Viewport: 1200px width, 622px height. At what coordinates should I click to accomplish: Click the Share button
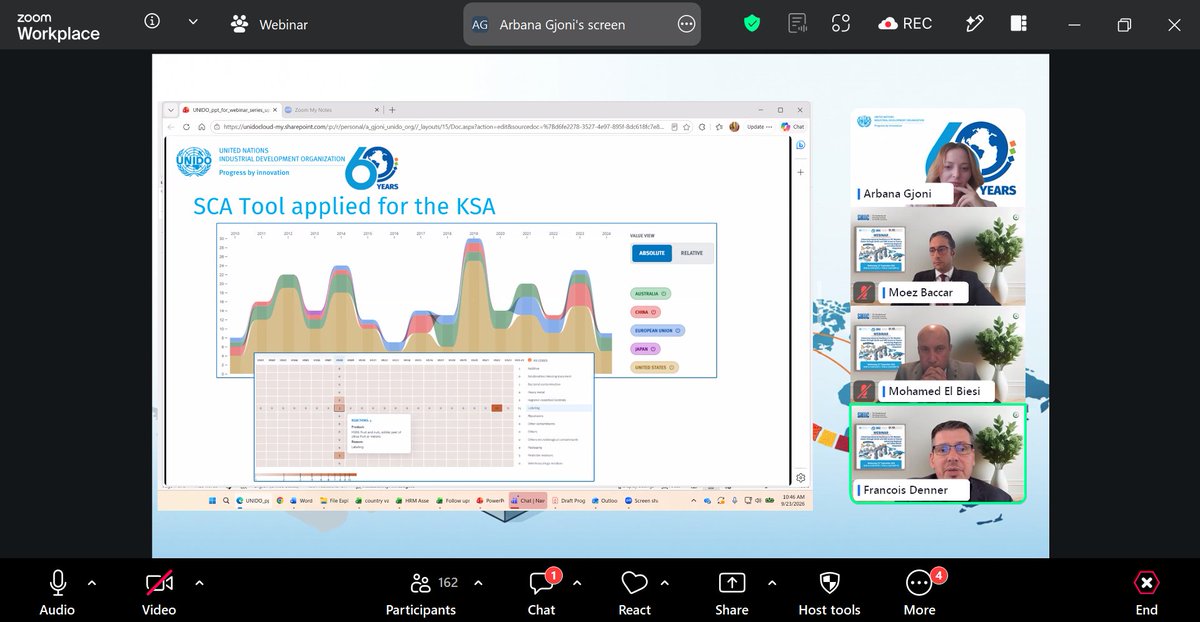coord(732,591)
